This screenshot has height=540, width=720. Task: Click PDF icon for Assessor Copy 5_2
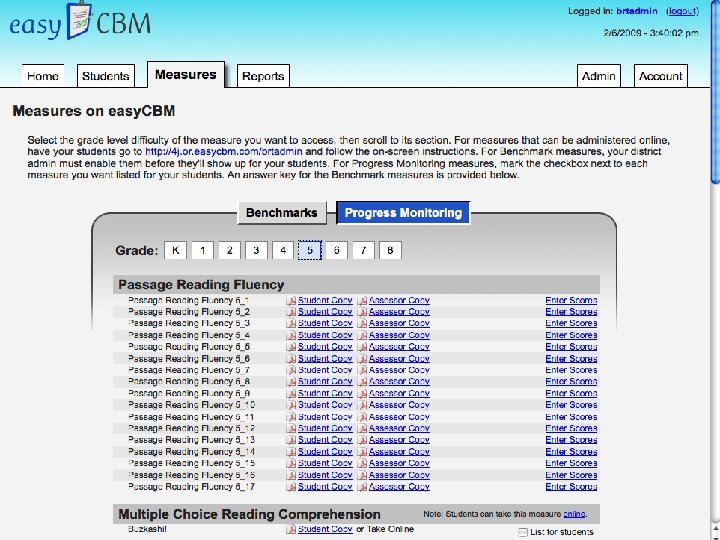pos(362,312)
